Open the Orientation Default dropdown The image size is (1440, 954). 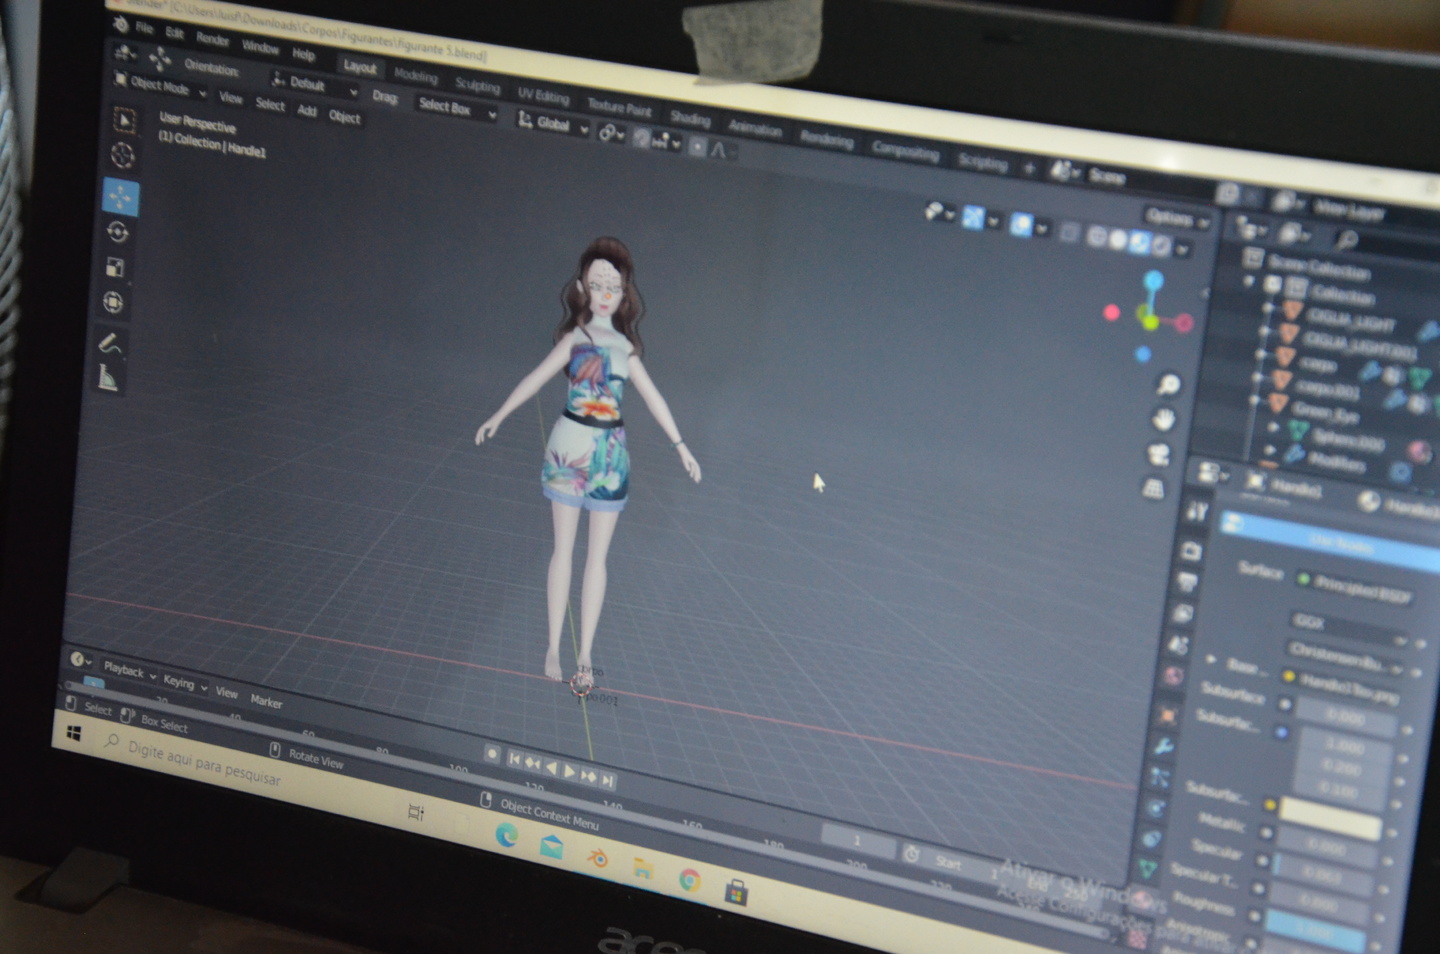pyautogui.click(x=314, y=85)
